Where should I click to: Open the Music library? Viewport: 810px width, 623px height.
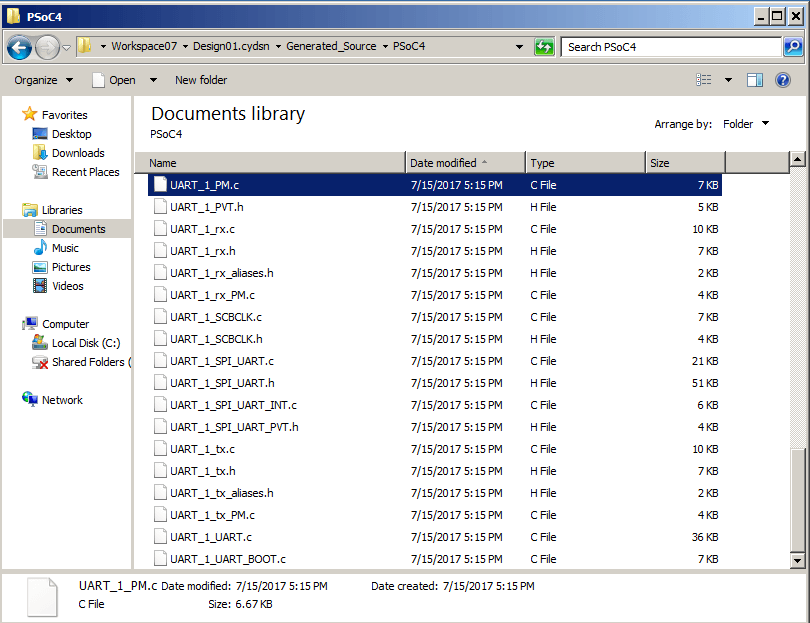[65, 248]
